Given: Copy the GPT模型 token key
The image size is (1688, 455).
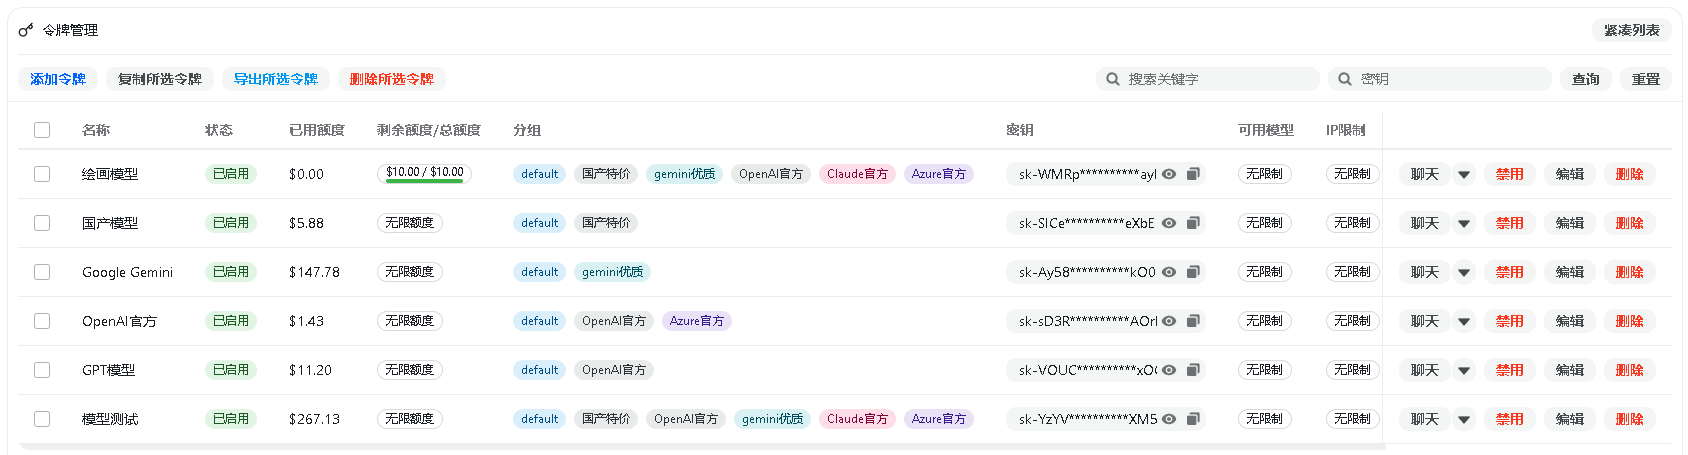Looking at the screenshot, I should pyautogui.click(x=1193, y=370).
